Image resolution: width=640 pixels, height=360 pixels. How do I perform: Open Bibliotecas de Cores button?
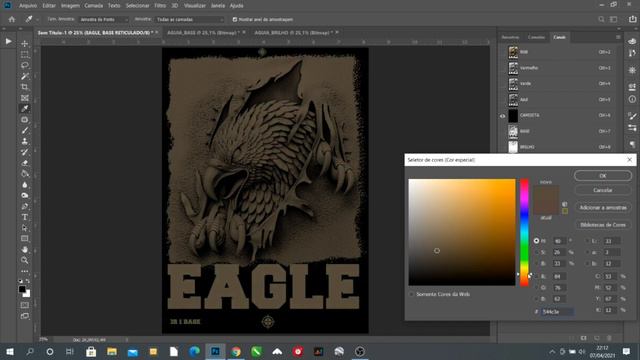pos(603,225)
